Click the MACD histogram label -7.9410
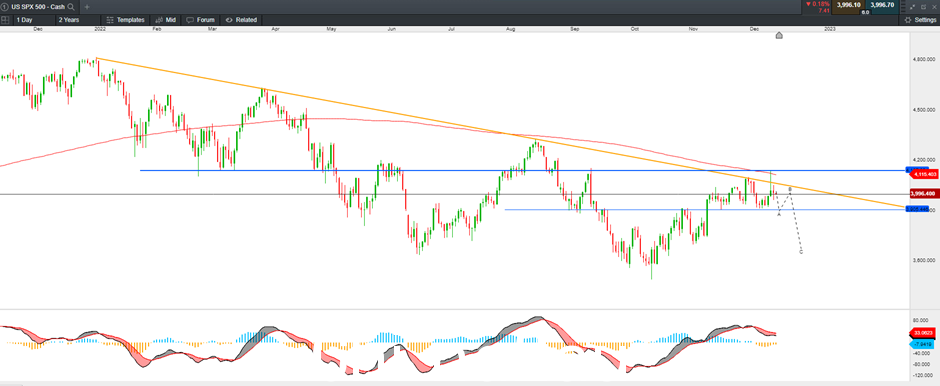 (920, 345)
